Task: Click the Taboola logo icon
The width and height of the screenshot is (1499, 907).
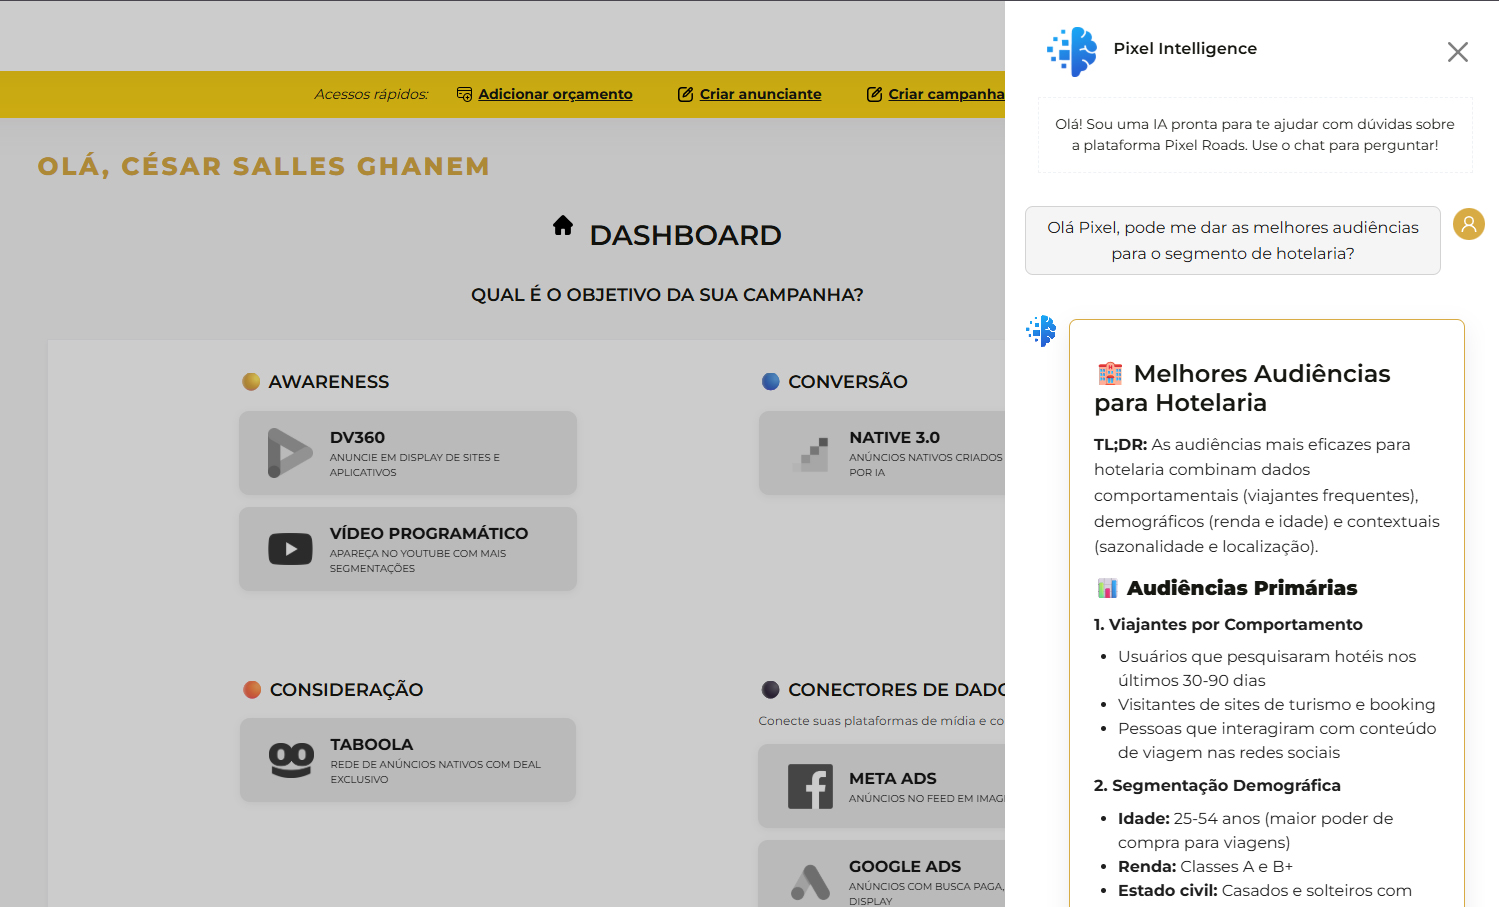Action: coord(291,760)
